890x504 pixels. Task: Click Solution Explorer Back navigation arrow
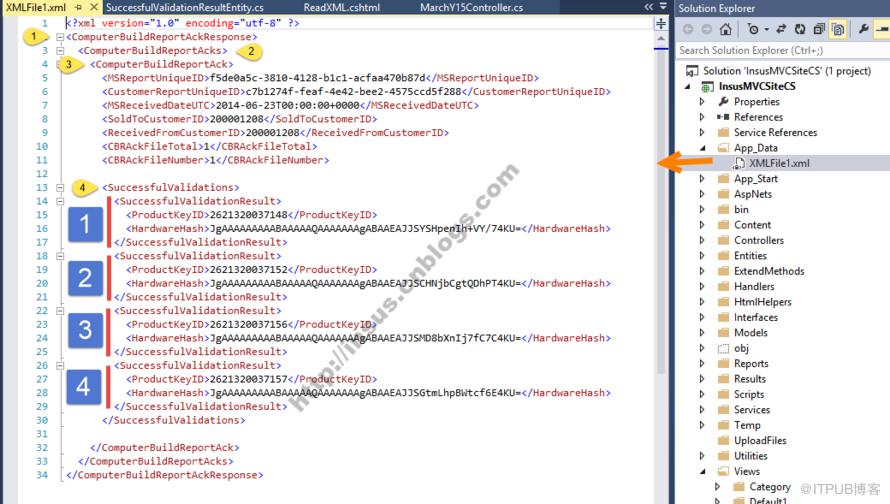coord(688,29)
